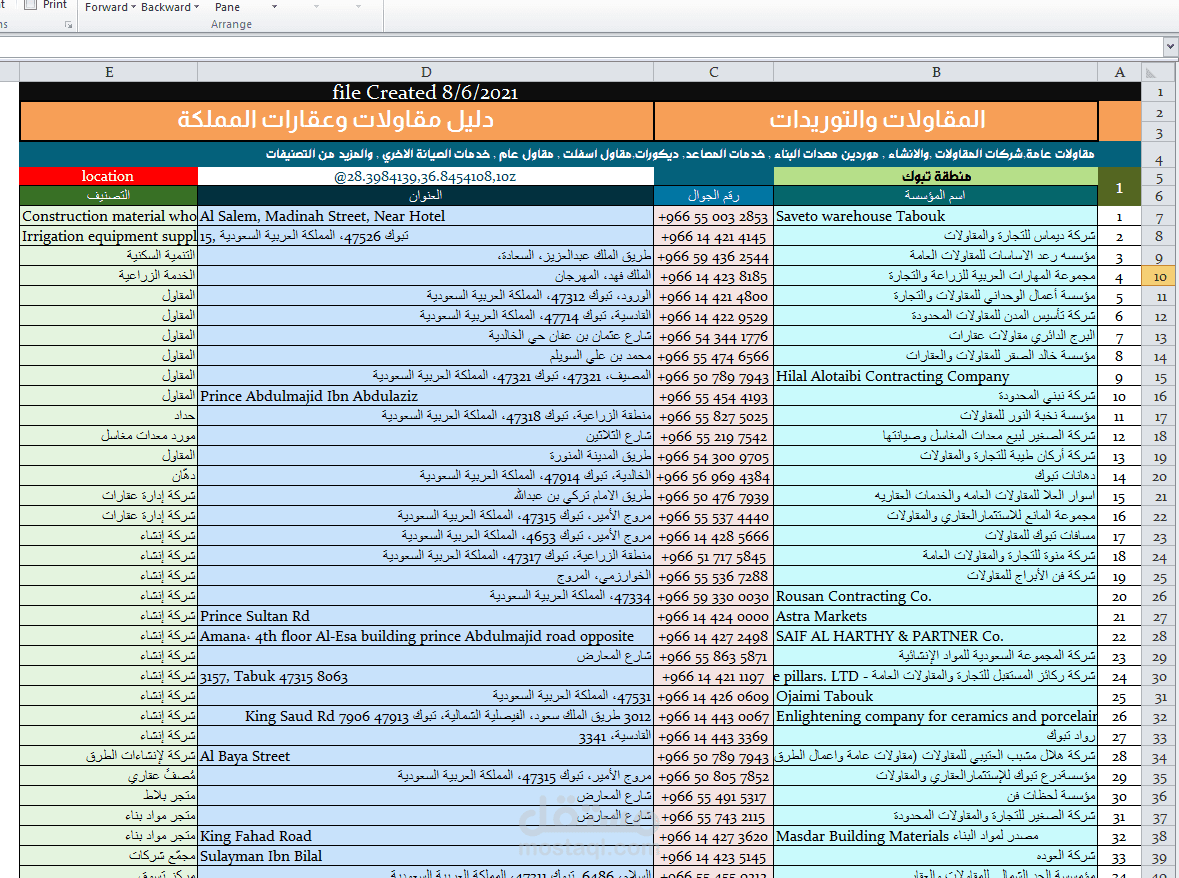
Task: Click inside the formula bar field
Action: 580,47
